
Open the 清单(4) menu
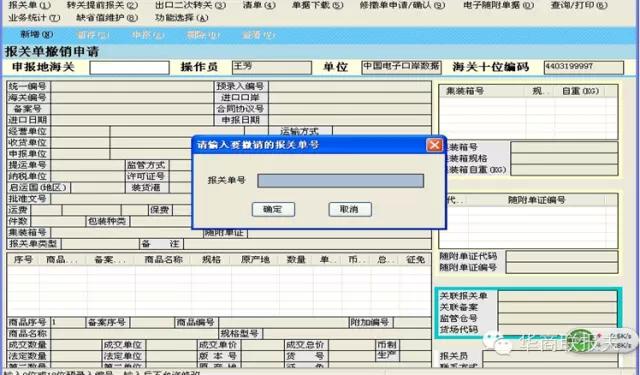tap(259, 5)
